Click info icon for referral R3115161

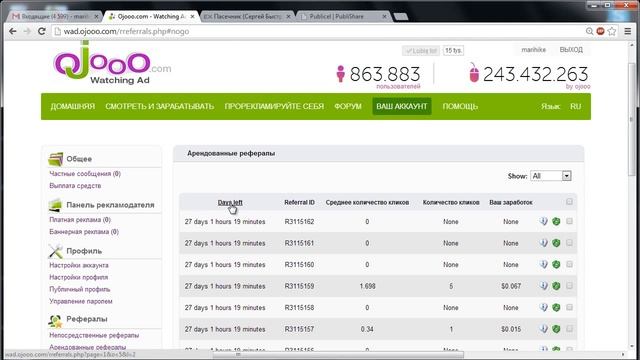[543, 243]
